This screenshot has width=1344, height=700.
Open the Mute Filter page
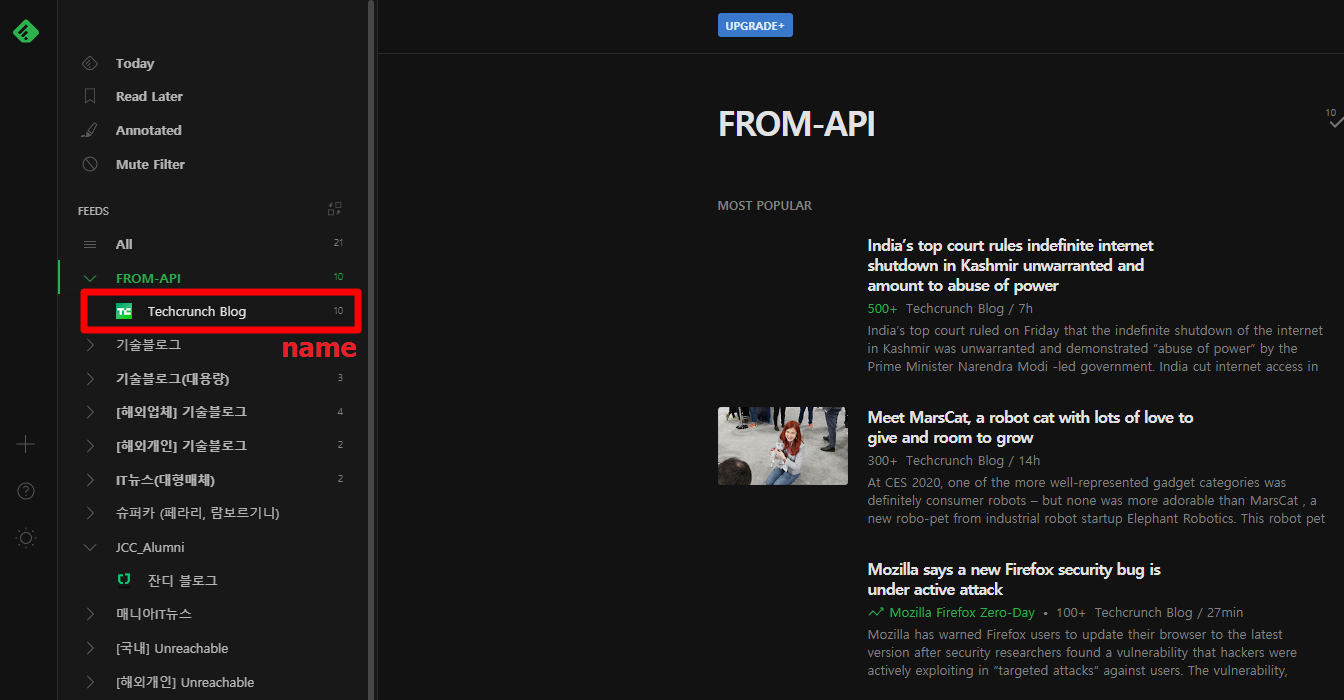150,164
